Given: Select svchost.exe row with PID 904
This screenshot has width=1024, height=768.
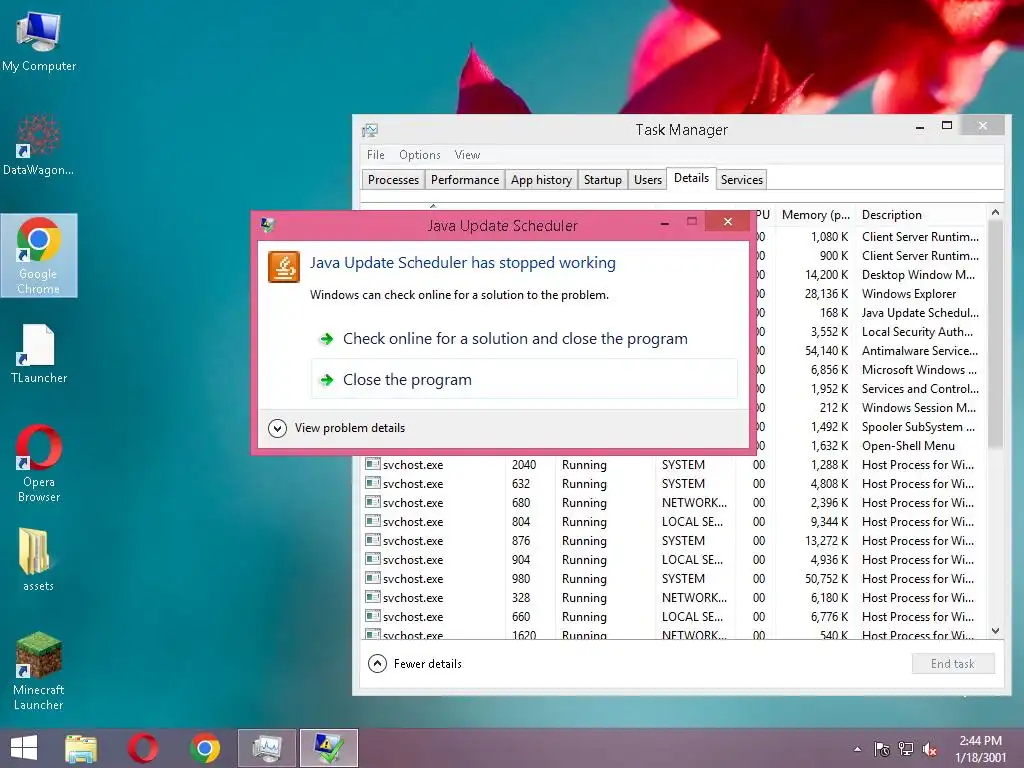Looking at the screenshot, I should [x=675, y=560].
